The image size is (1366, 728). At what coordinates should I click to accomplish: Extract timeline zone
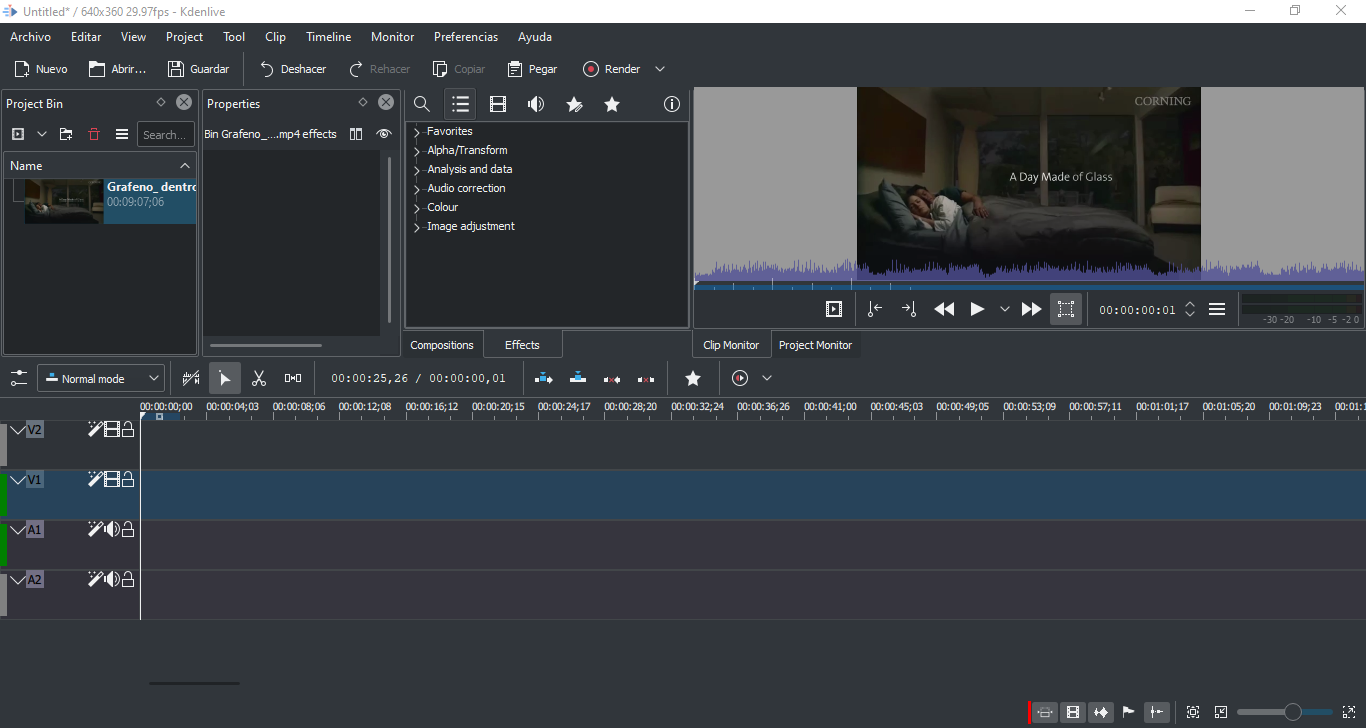click(x=612, y=378)
